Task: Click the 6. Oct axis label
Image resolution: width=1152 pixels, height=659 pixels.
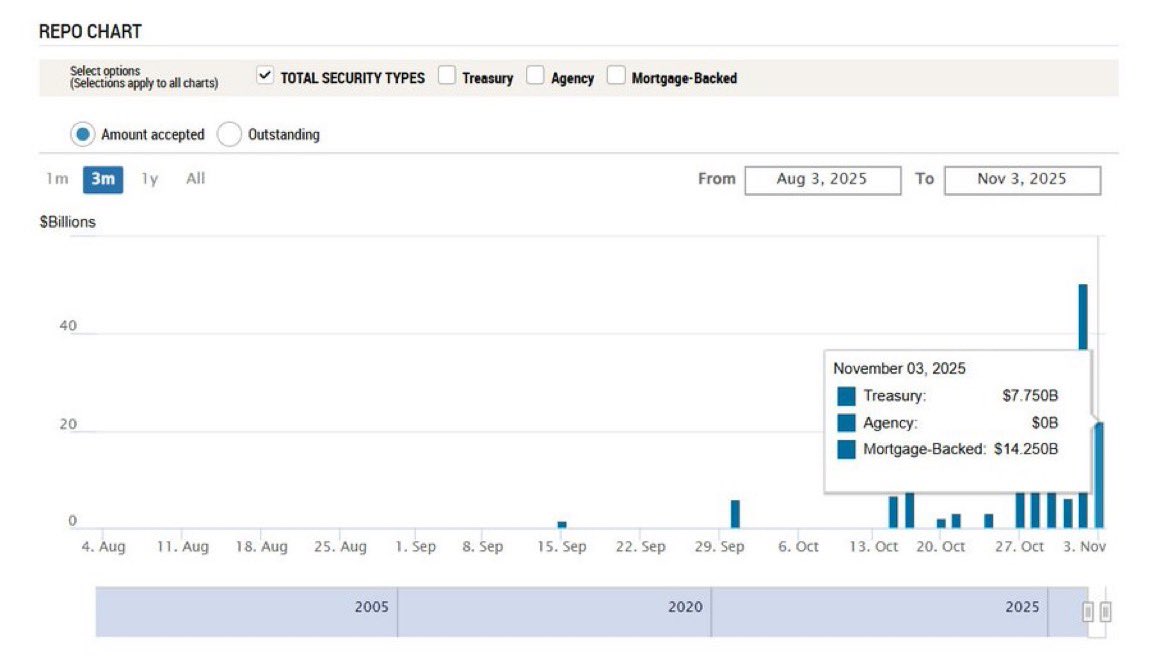Action: (799, 547)
